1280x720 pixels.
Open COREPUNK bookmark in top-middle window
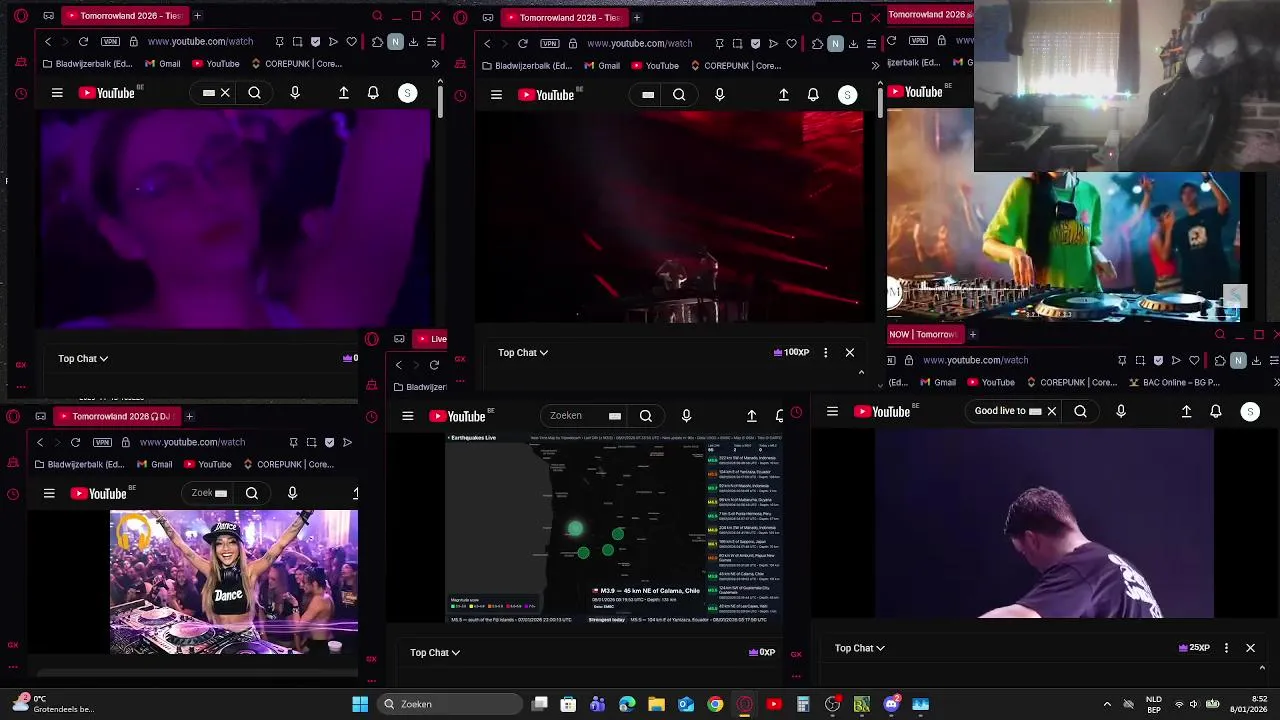pos(735,66)
